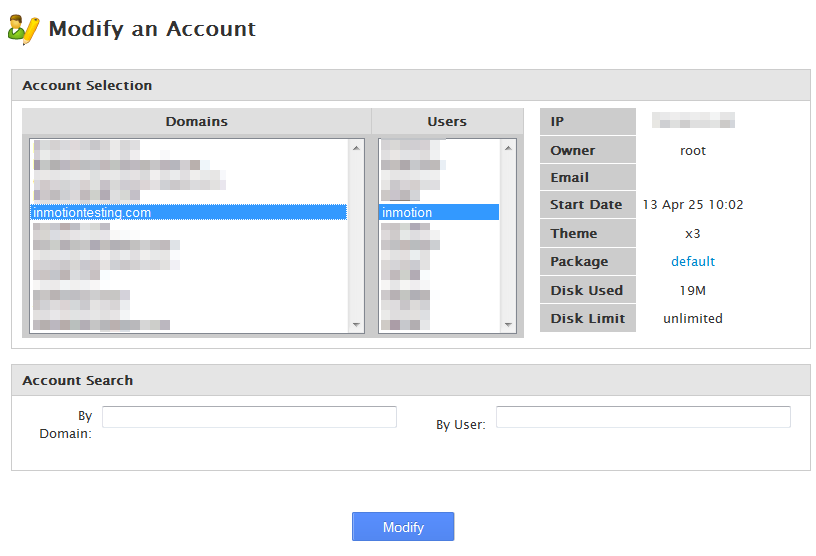Viewport: 816px width, 556px height.
Task: Select the inmotion user in Users list
Action: [x=408, y=212]
